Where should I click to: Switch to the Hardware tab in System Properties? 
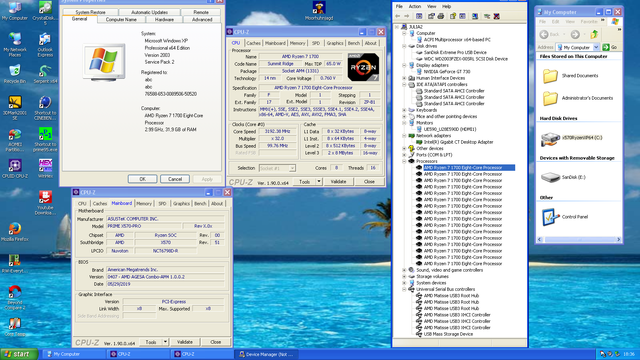[x=164, y=20]
